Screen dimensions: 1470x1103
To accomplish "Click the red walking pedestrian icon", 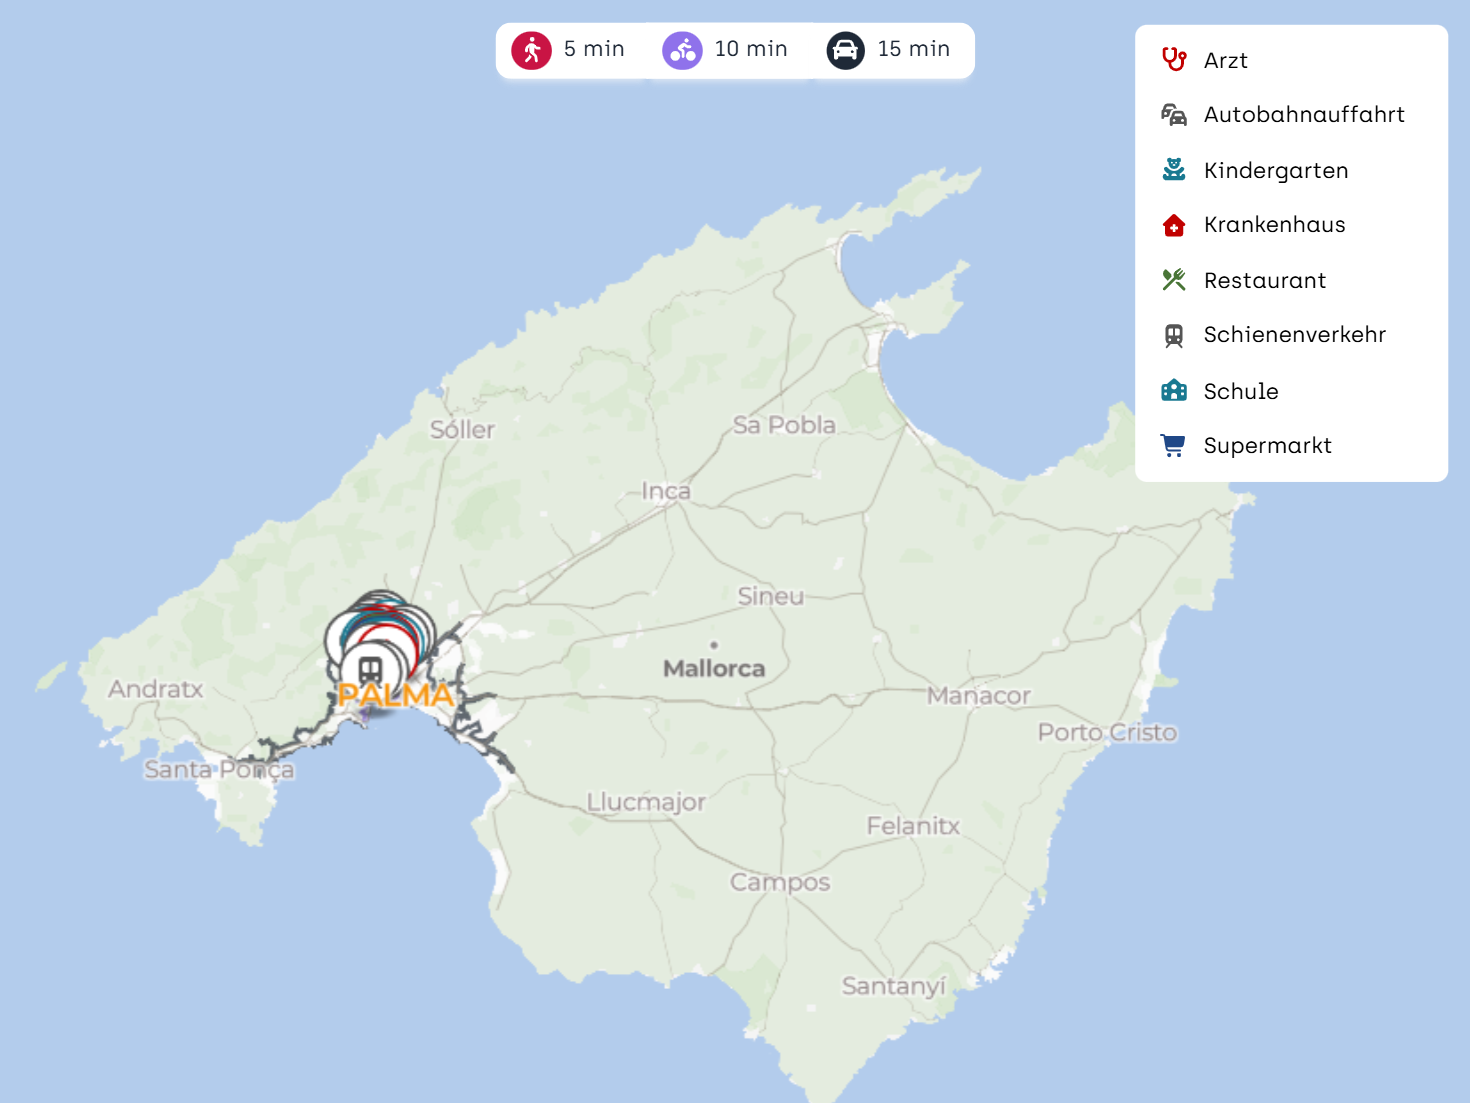I will 531,50.
